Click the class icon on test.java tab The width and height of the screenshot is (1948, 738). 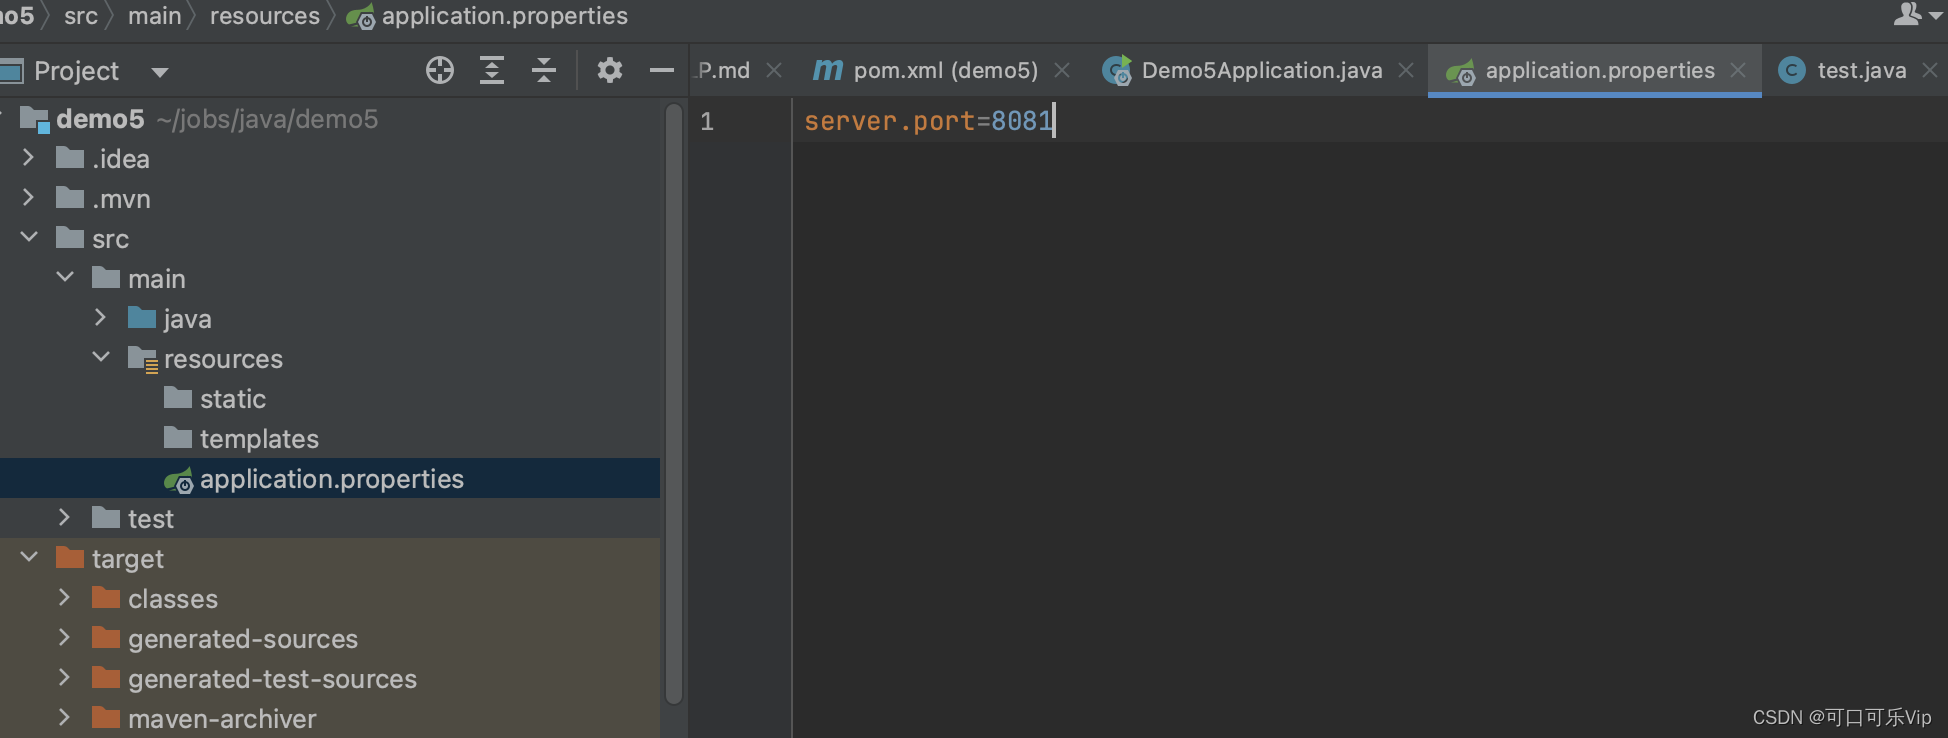(1792, 70)
